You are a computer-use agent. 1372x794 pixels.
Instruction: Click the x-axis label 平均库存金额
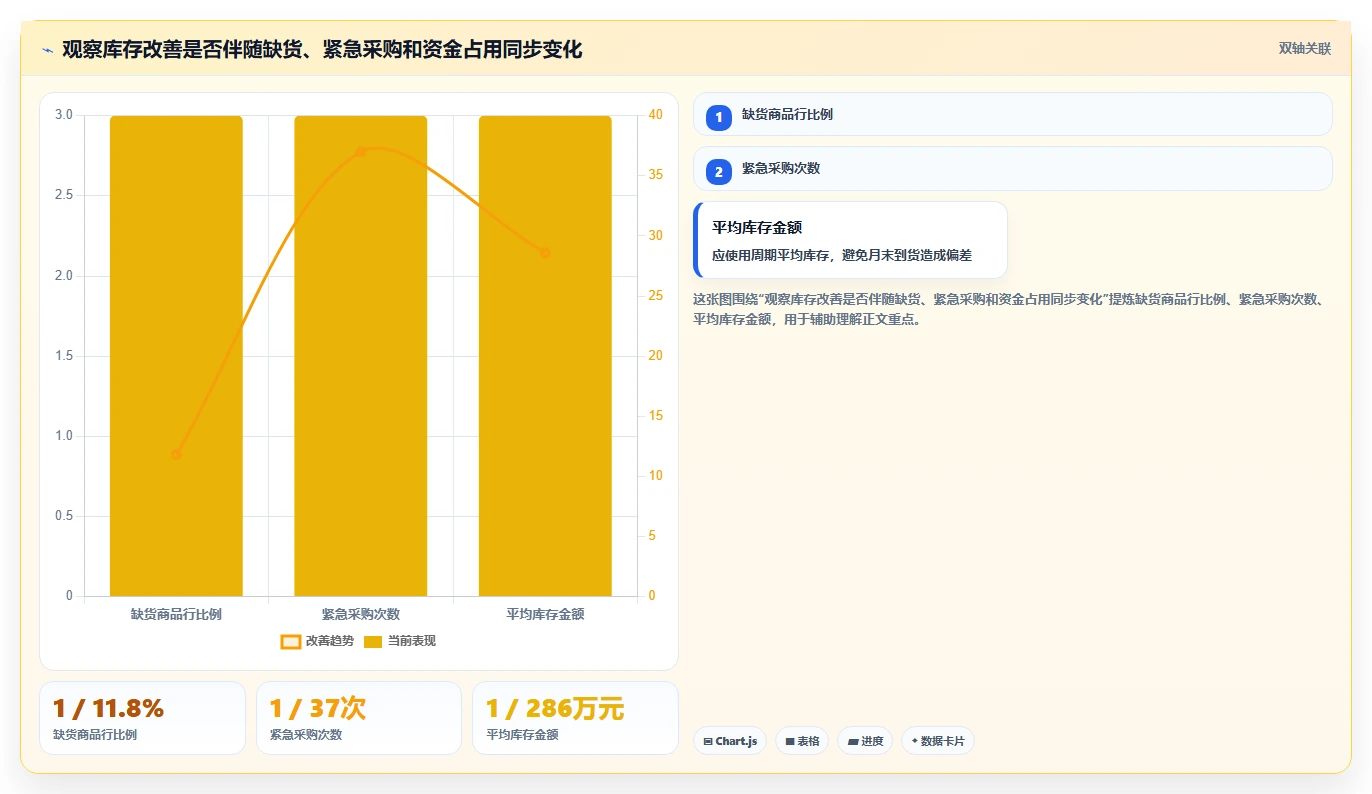[545, 614]
